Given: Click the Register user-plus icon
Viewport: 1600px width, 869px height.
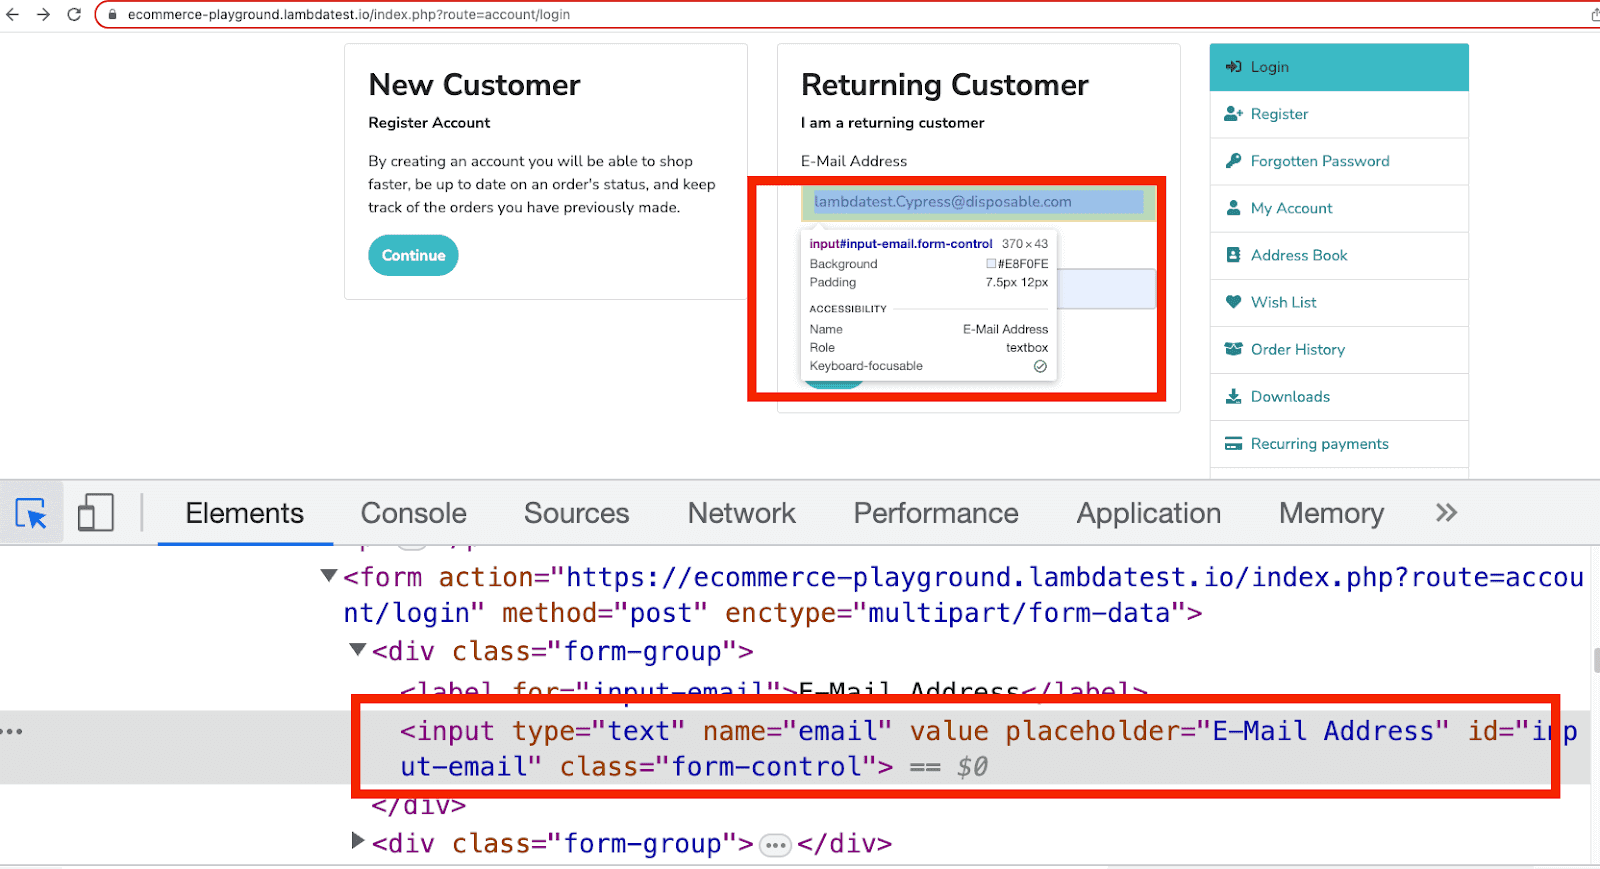Looking at the screenshot, I should 1234,114.
